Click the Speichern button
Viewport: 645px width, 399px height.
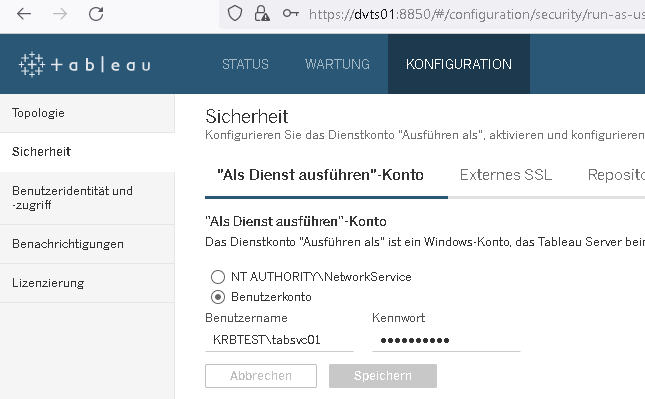383,376
